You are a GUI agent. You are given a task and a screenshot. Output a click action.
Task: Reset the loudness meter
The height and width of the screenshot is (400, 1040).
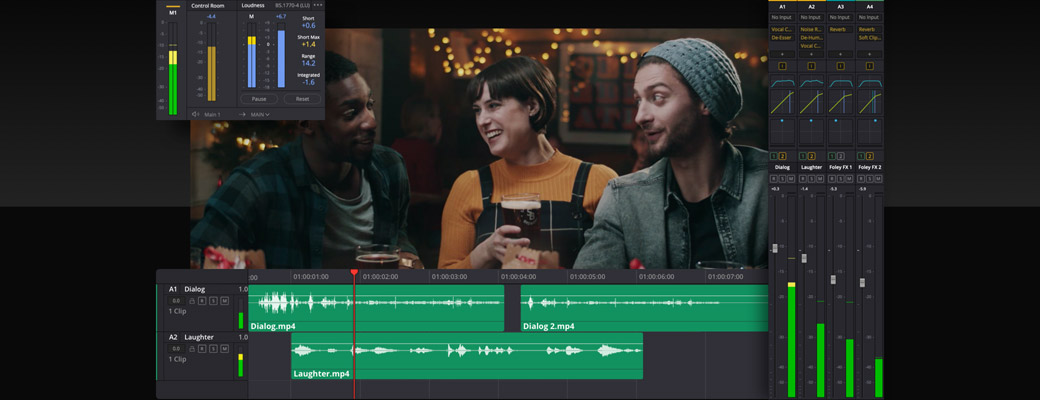[302, 99]
